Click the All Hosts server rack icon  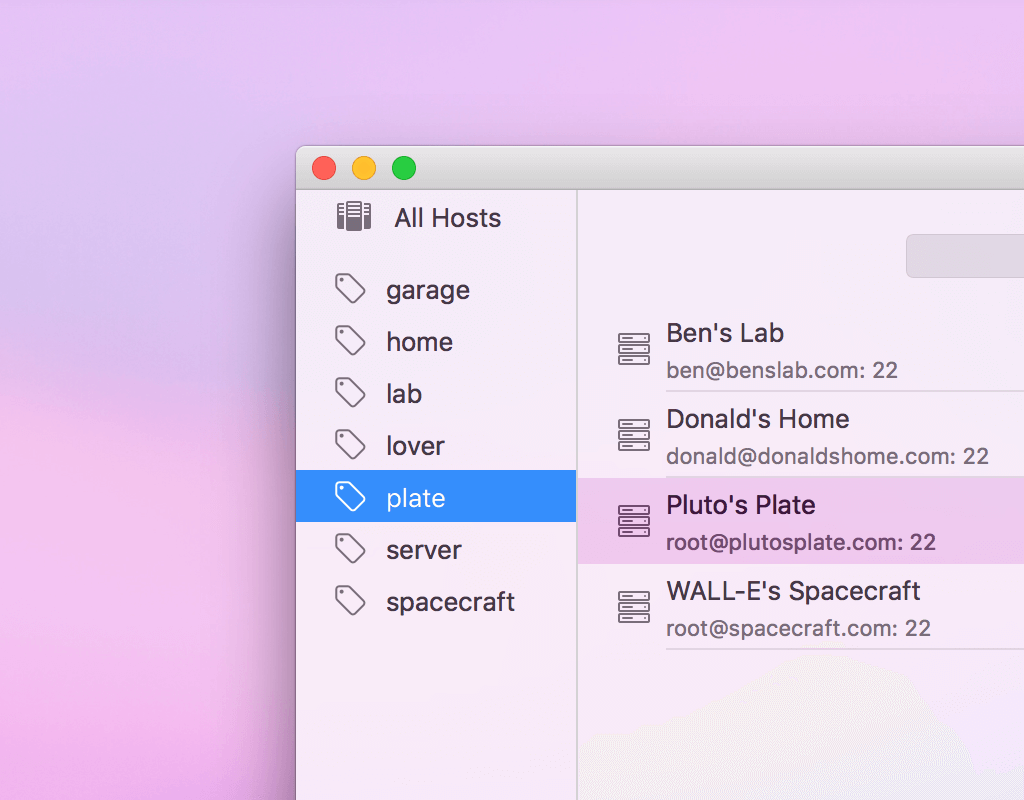354,216
